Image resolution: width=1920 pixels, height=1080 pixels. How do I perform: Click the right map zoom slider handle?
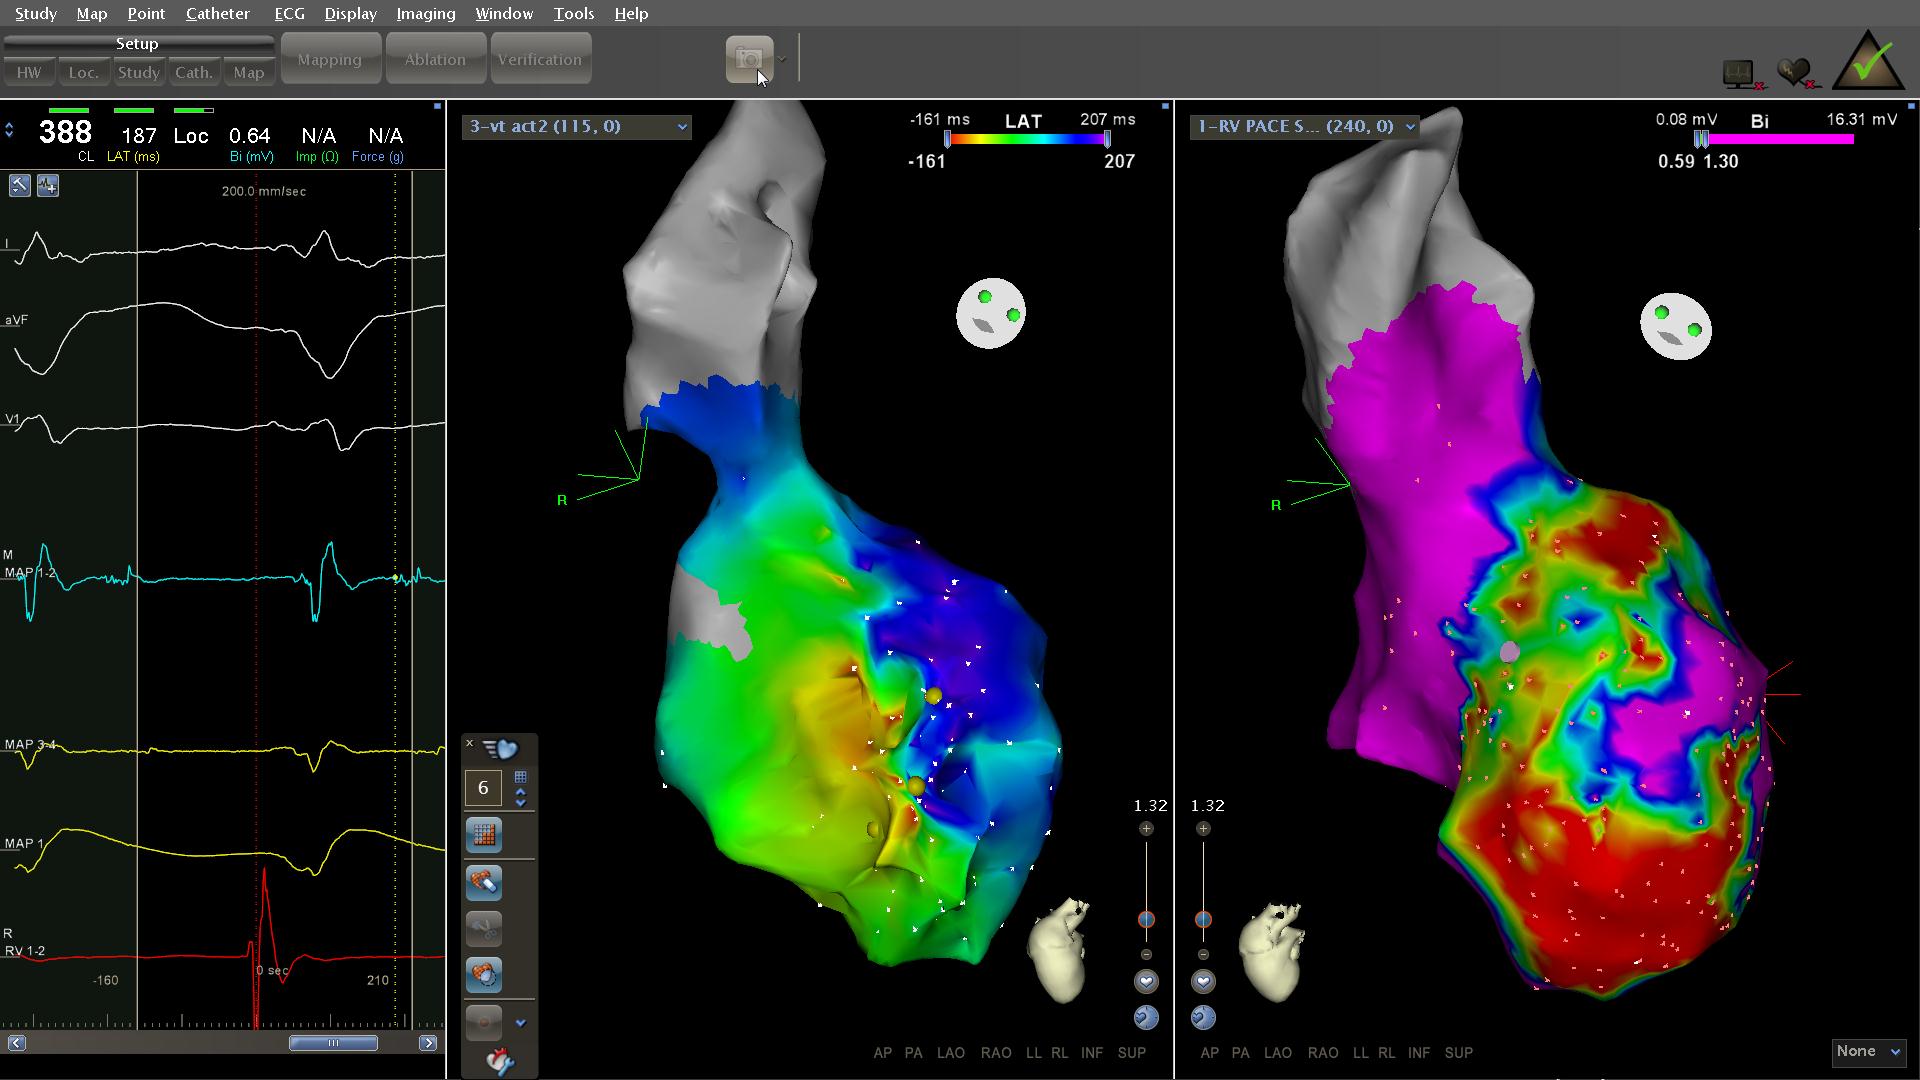click(1203, 920)
